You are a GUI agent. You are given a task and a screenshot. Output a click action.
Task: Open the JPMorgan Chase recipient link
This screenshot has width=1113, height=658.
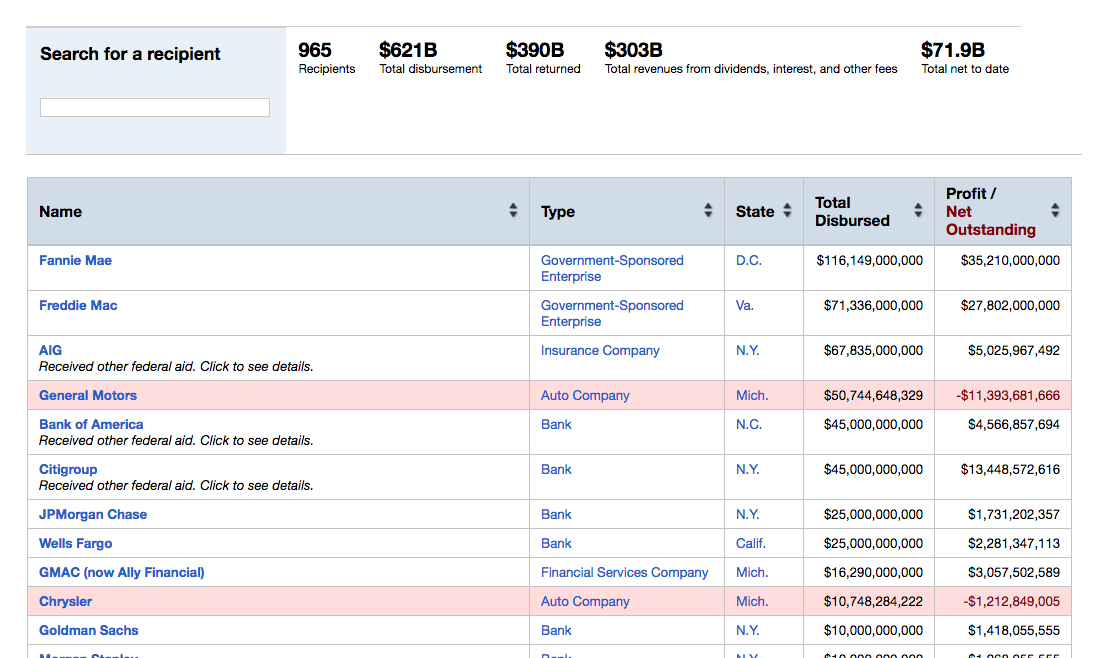(93, 514)
